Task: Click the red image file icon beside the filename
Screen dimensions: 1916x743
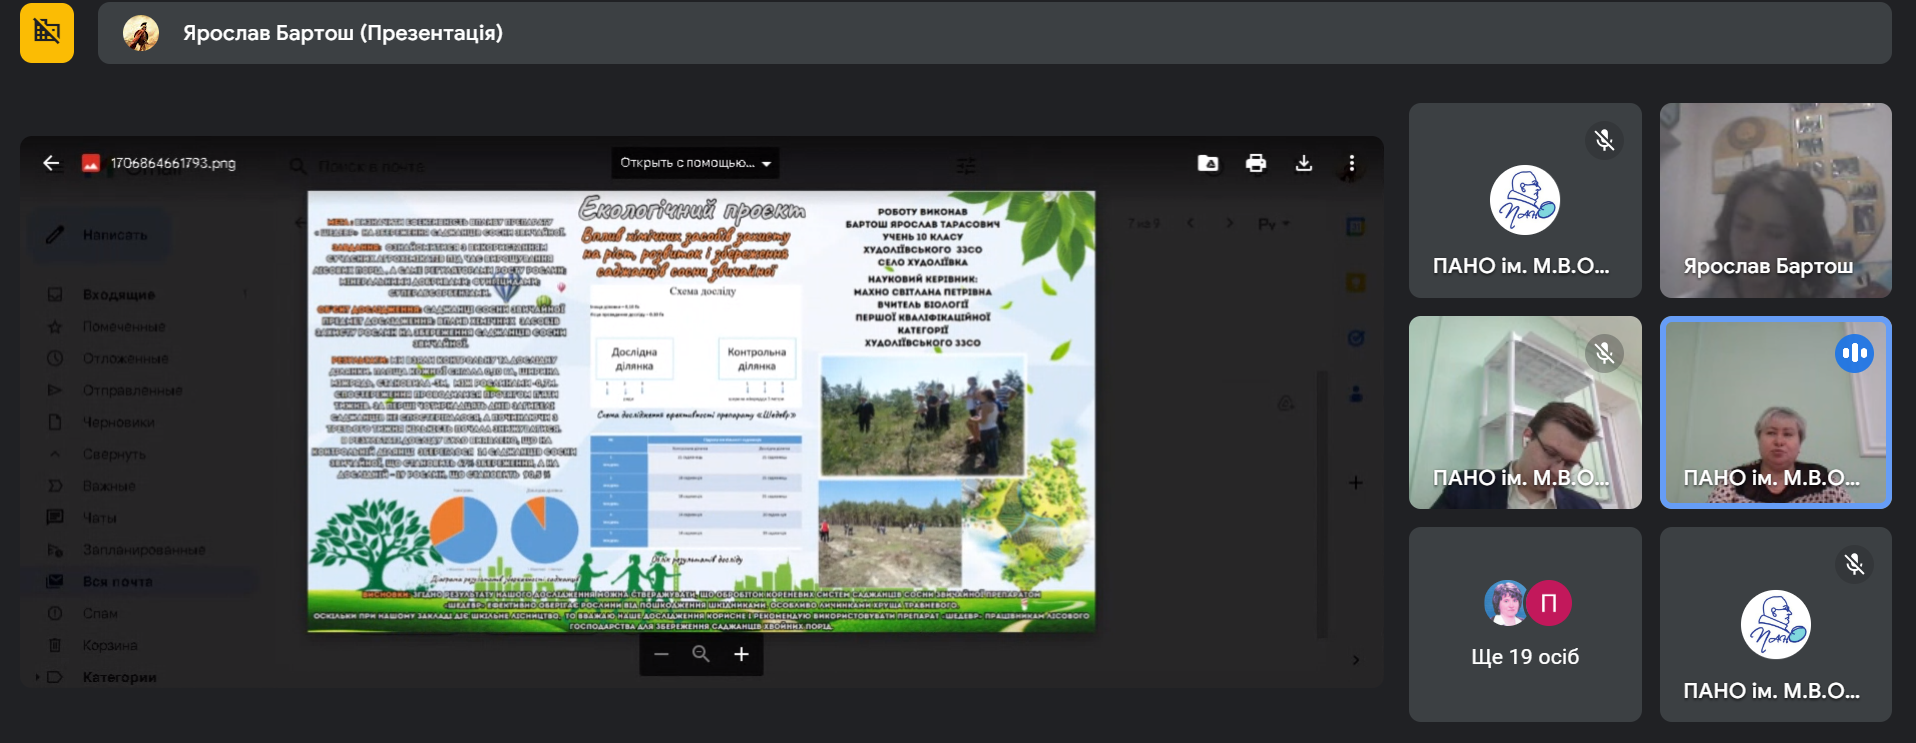Action: [91, 163]
